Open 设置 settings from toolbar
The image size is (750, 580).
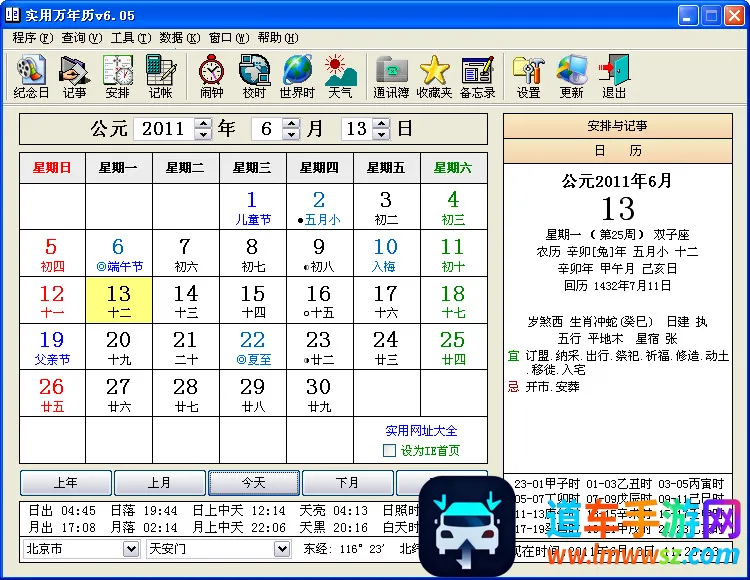528,76
